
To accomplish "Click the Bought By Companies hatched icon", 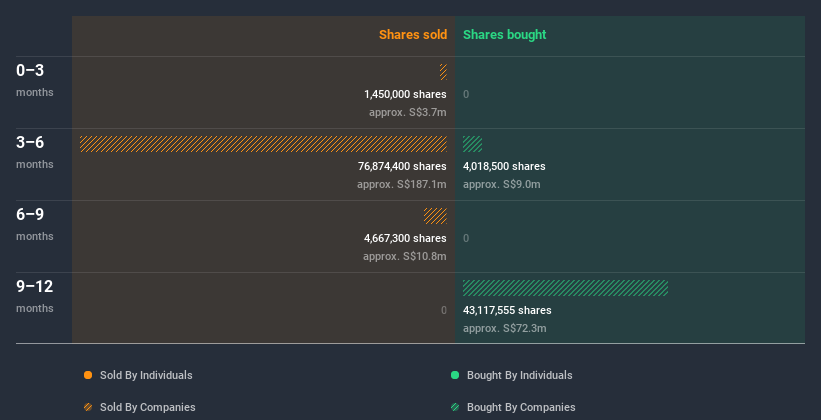I will pyautogui.click(x=455, y=407).
